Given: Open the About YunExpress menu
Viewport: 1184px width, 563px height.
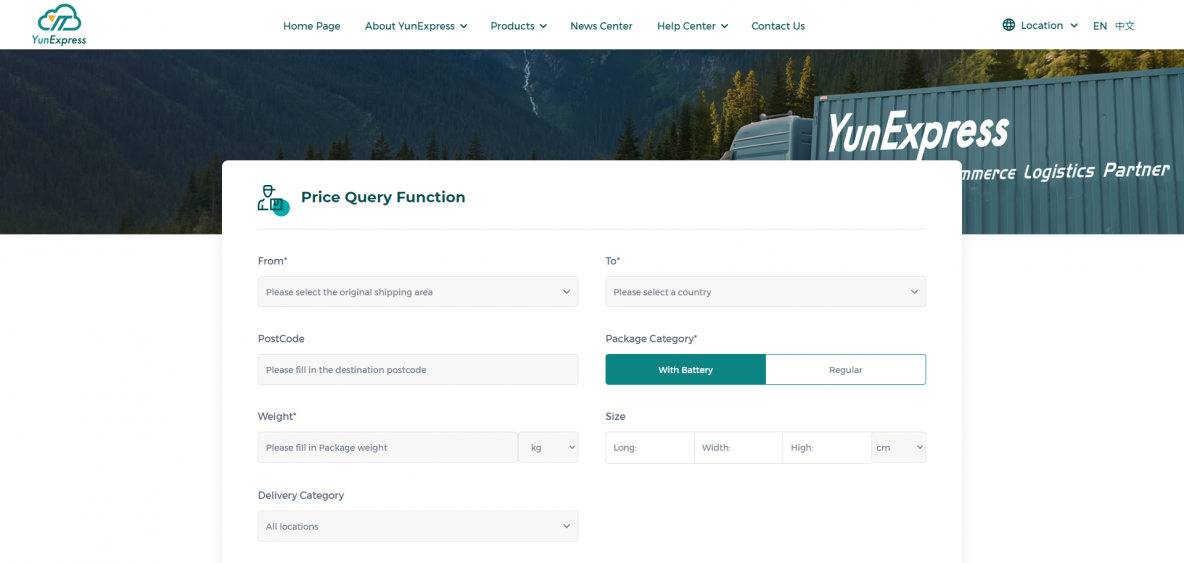Looking at the screenshot, I should 415,26.
